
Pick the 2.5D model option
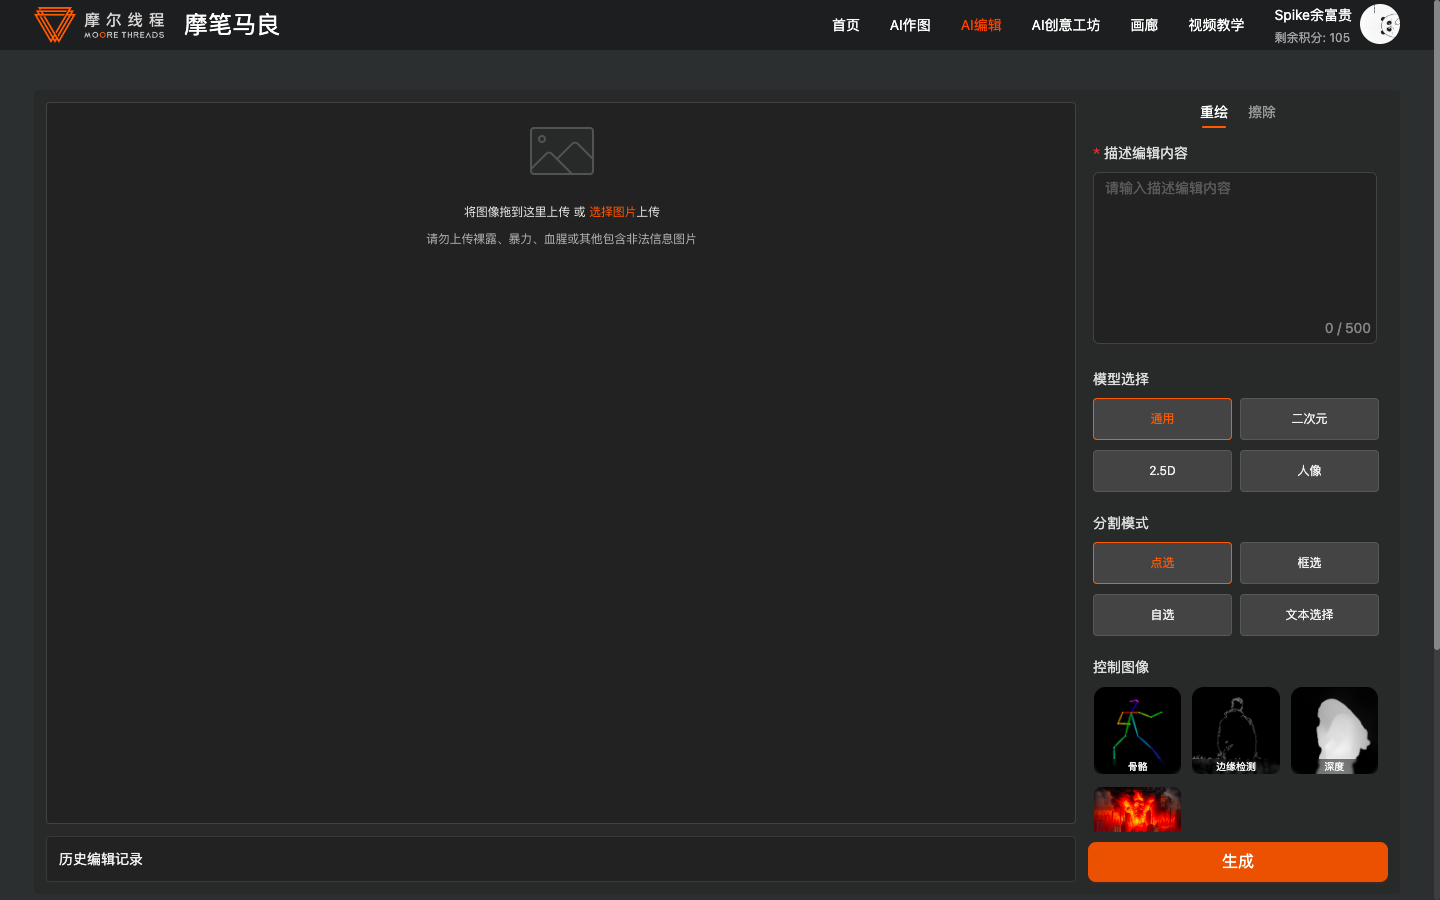click(x=1162, y=471)
